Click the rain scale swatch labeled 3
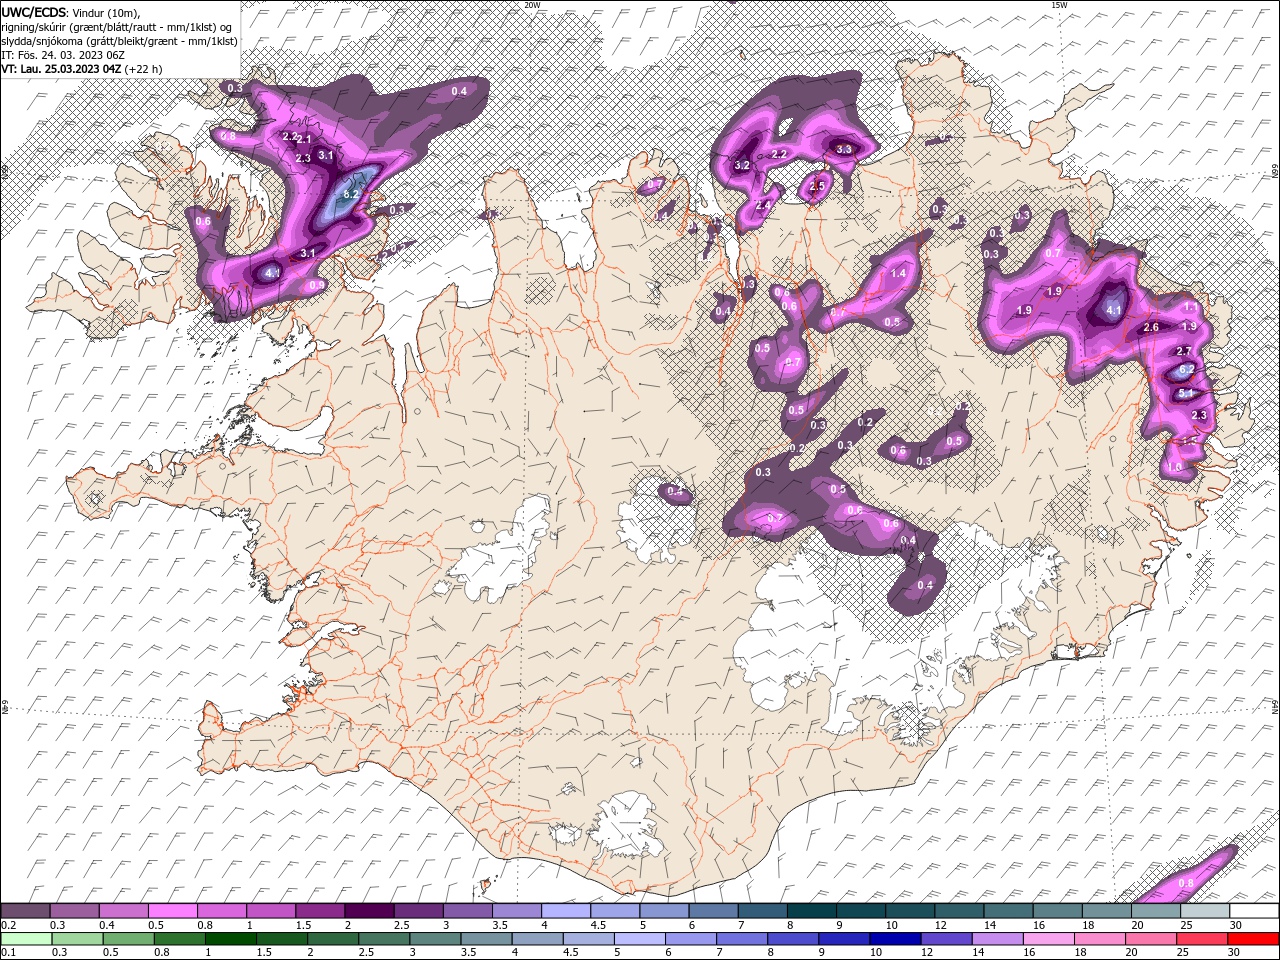The image size is (1280, 960). [x=434, y=938]
